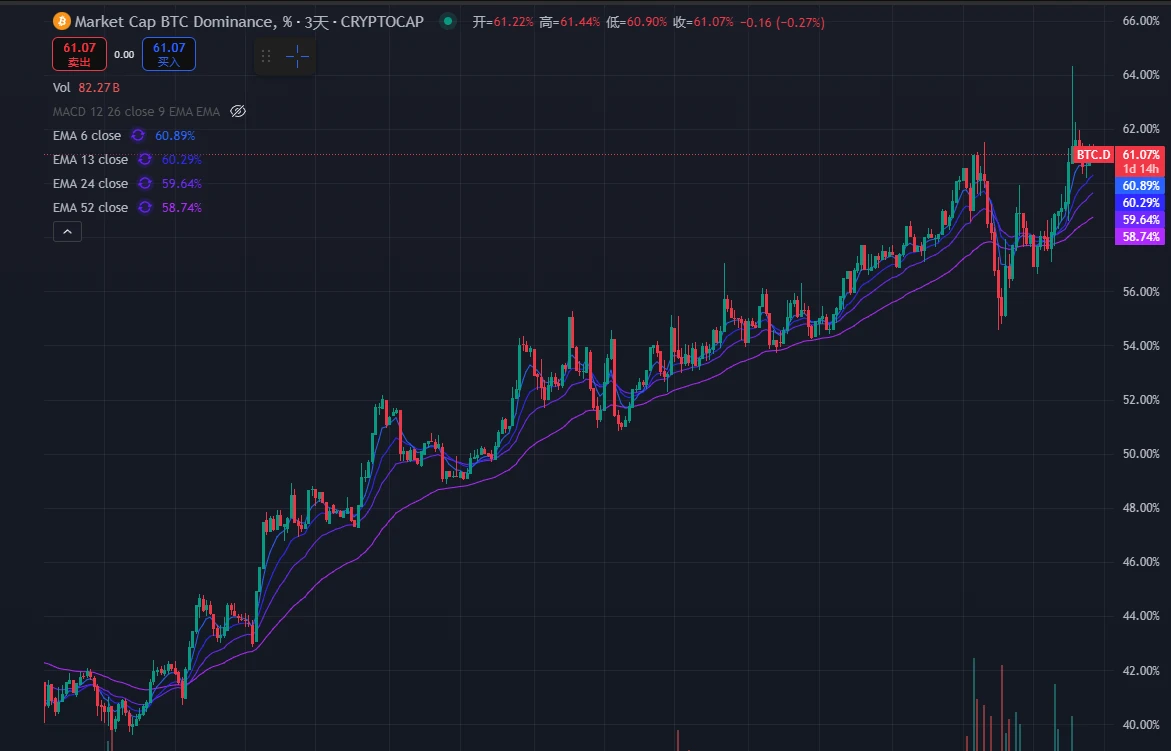Click the EMA 6 refresh icon

click(x=138, y=136)
